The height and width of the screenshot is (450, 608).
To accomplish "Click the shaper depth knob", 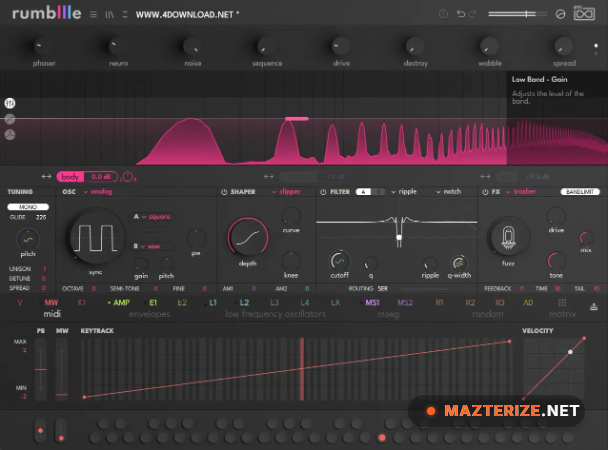I will [x=248, y=238].
